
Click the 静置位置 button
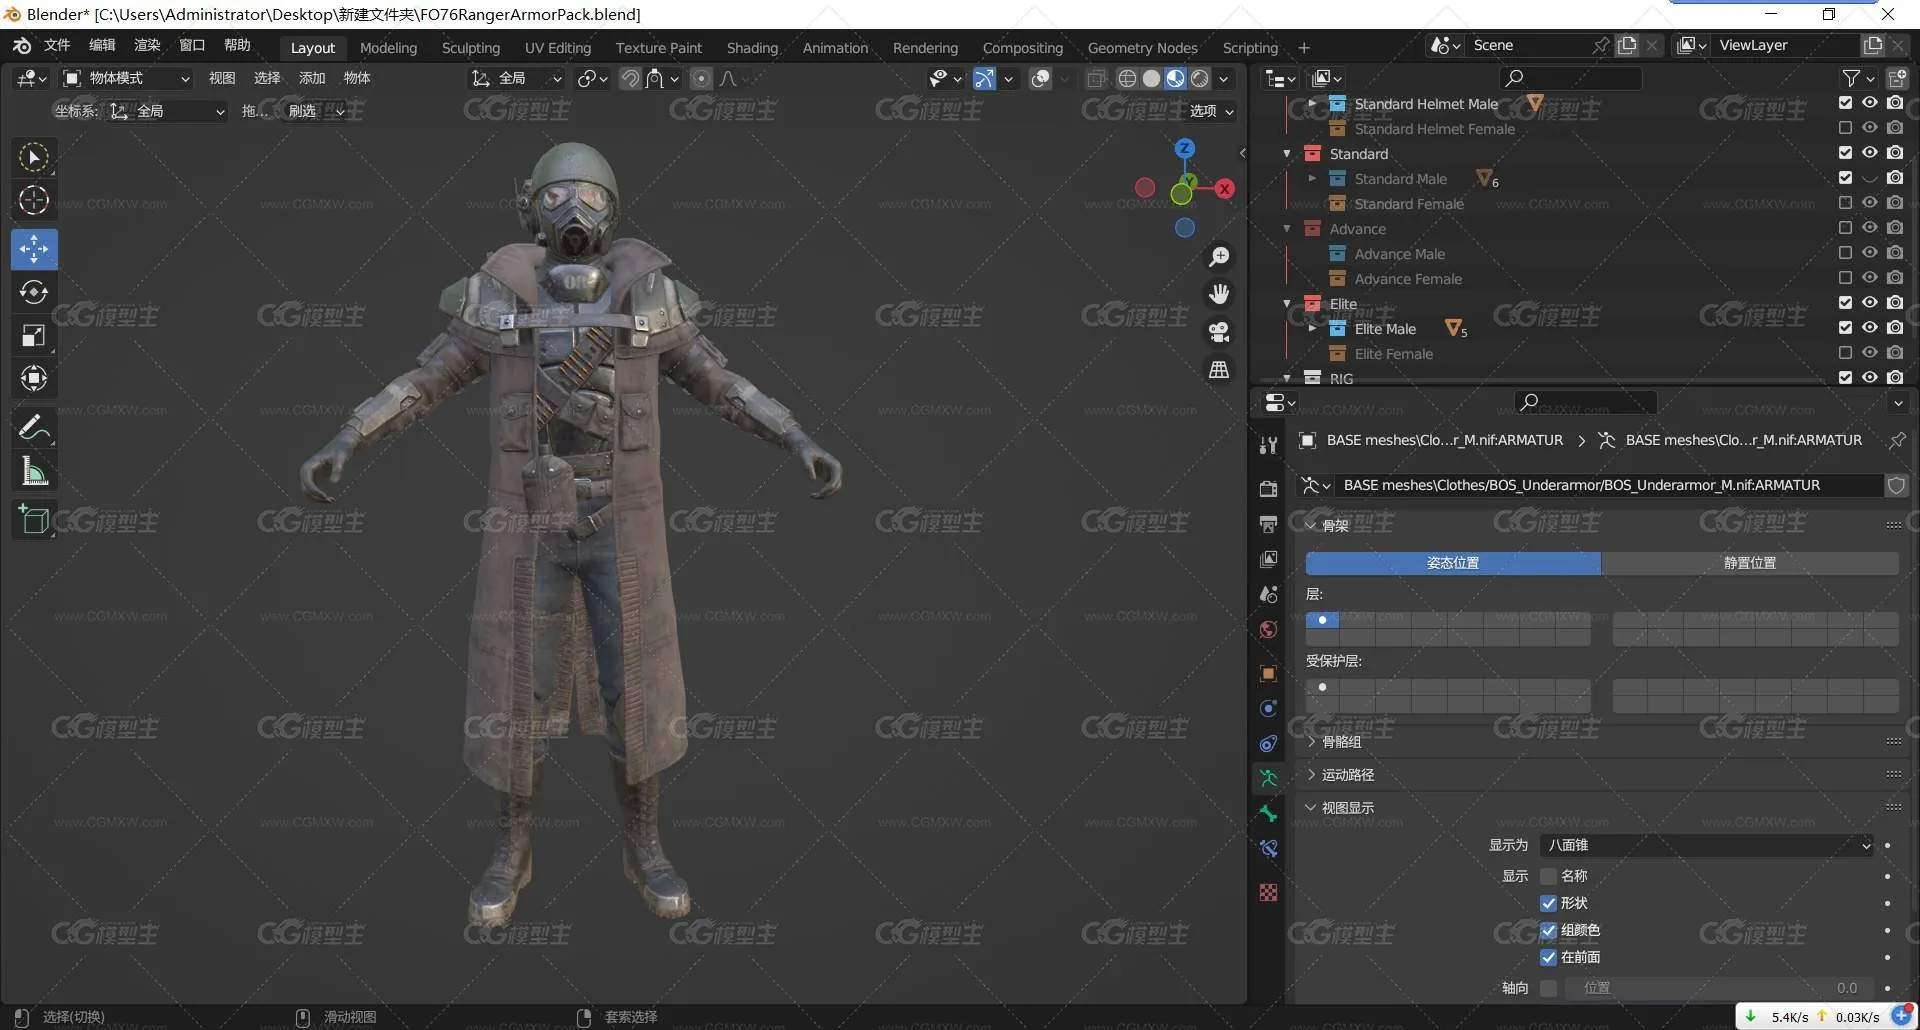click(x=1750, y=563)
